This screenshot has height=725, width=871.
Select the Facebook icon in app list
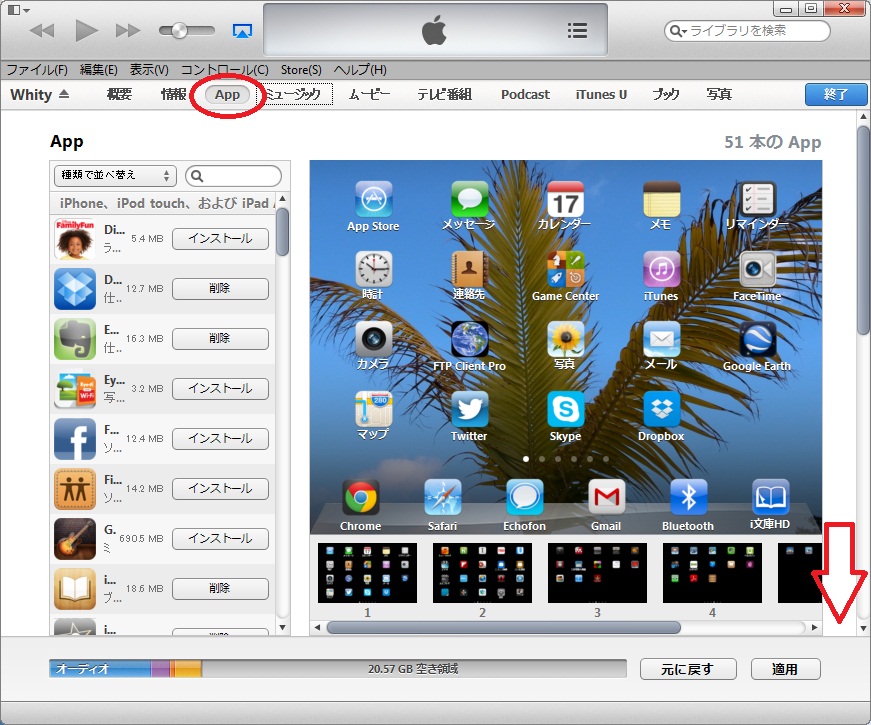click(x=75, y=439)
